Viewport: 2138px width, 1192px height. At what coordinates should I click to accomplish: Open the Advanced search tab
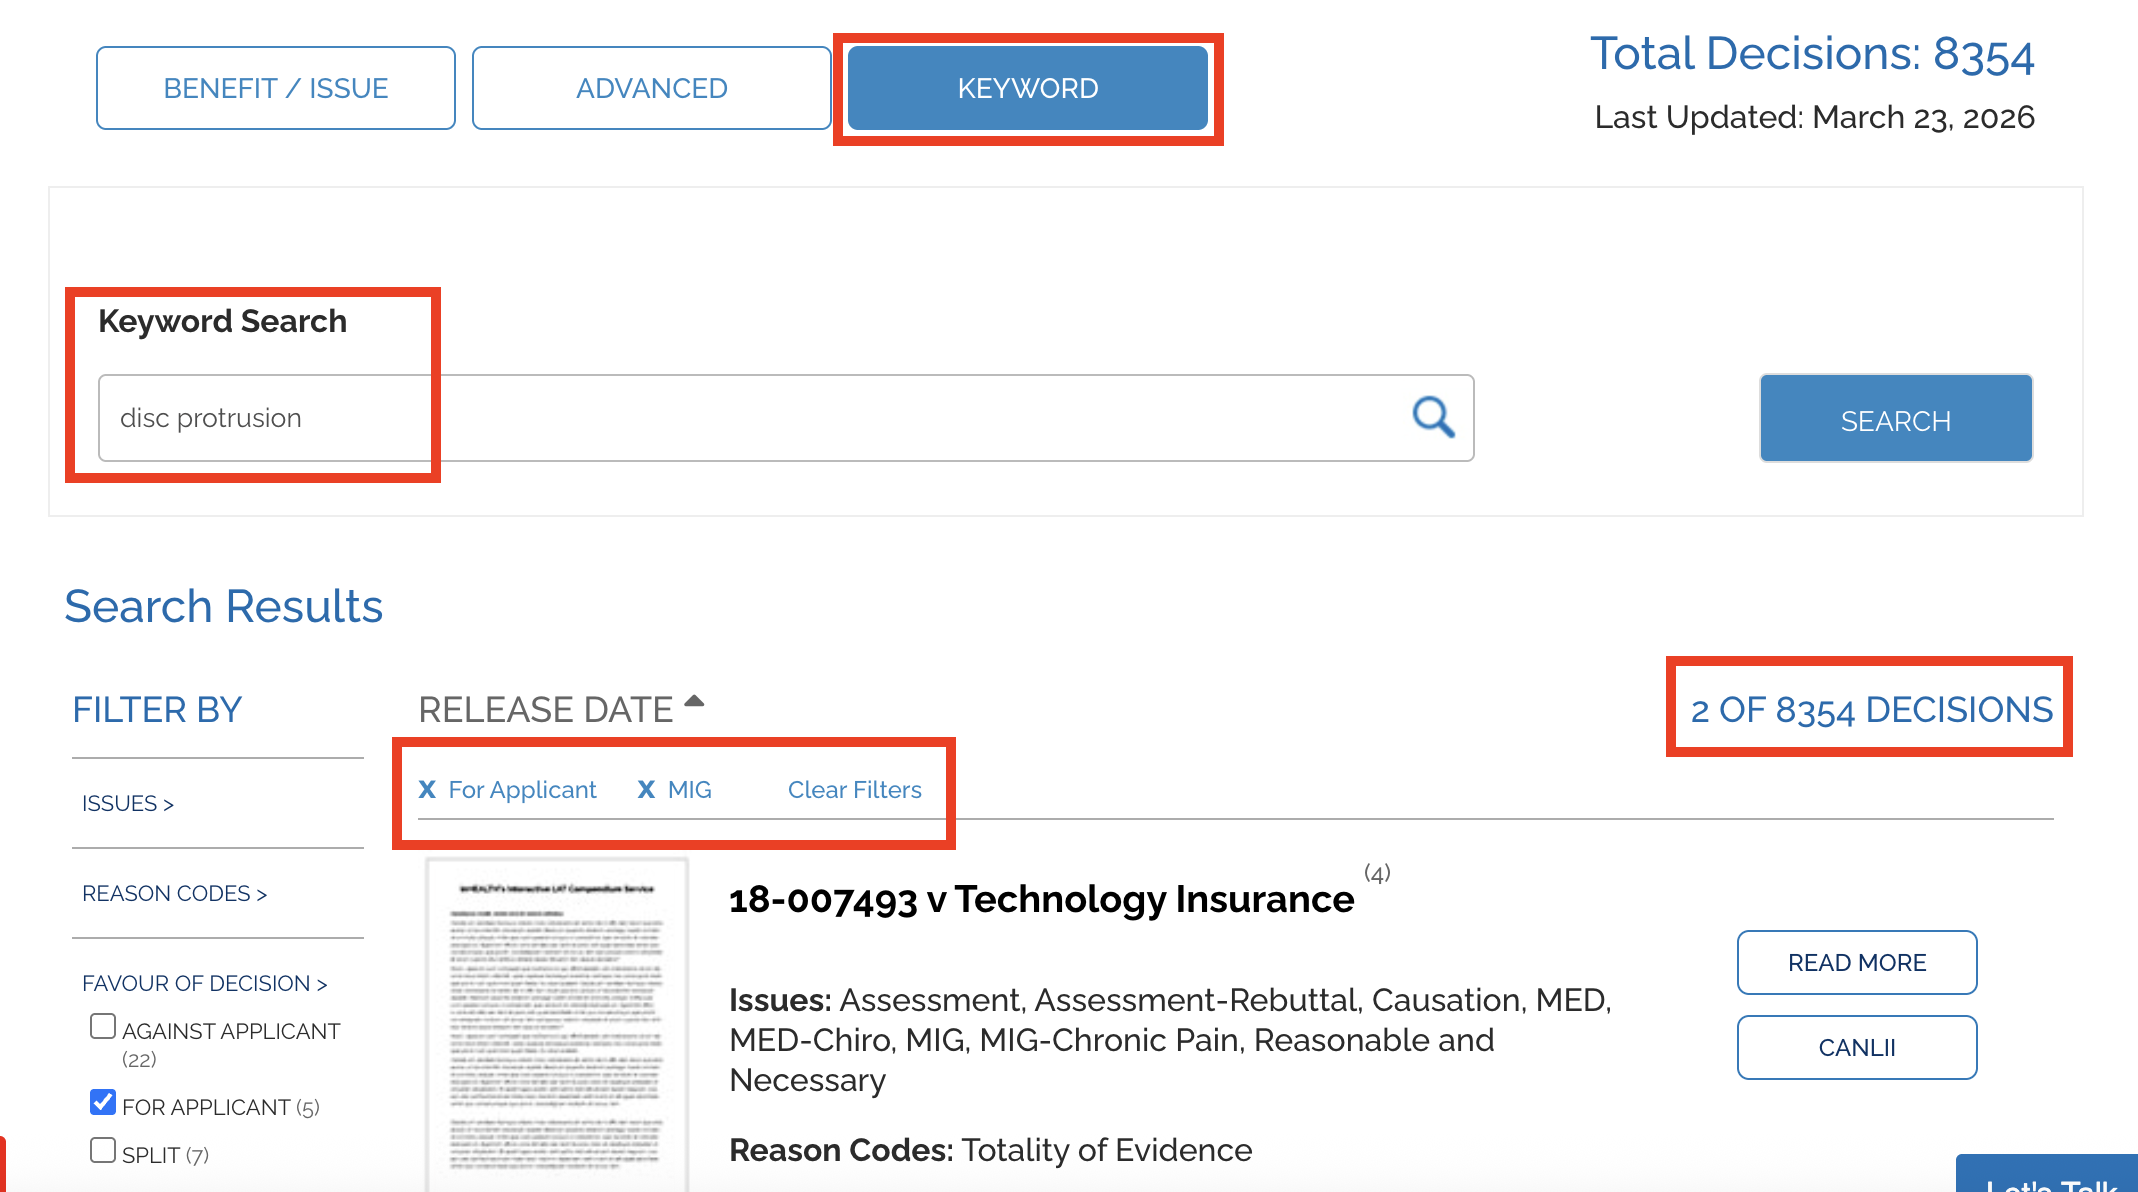pos(651,88)
